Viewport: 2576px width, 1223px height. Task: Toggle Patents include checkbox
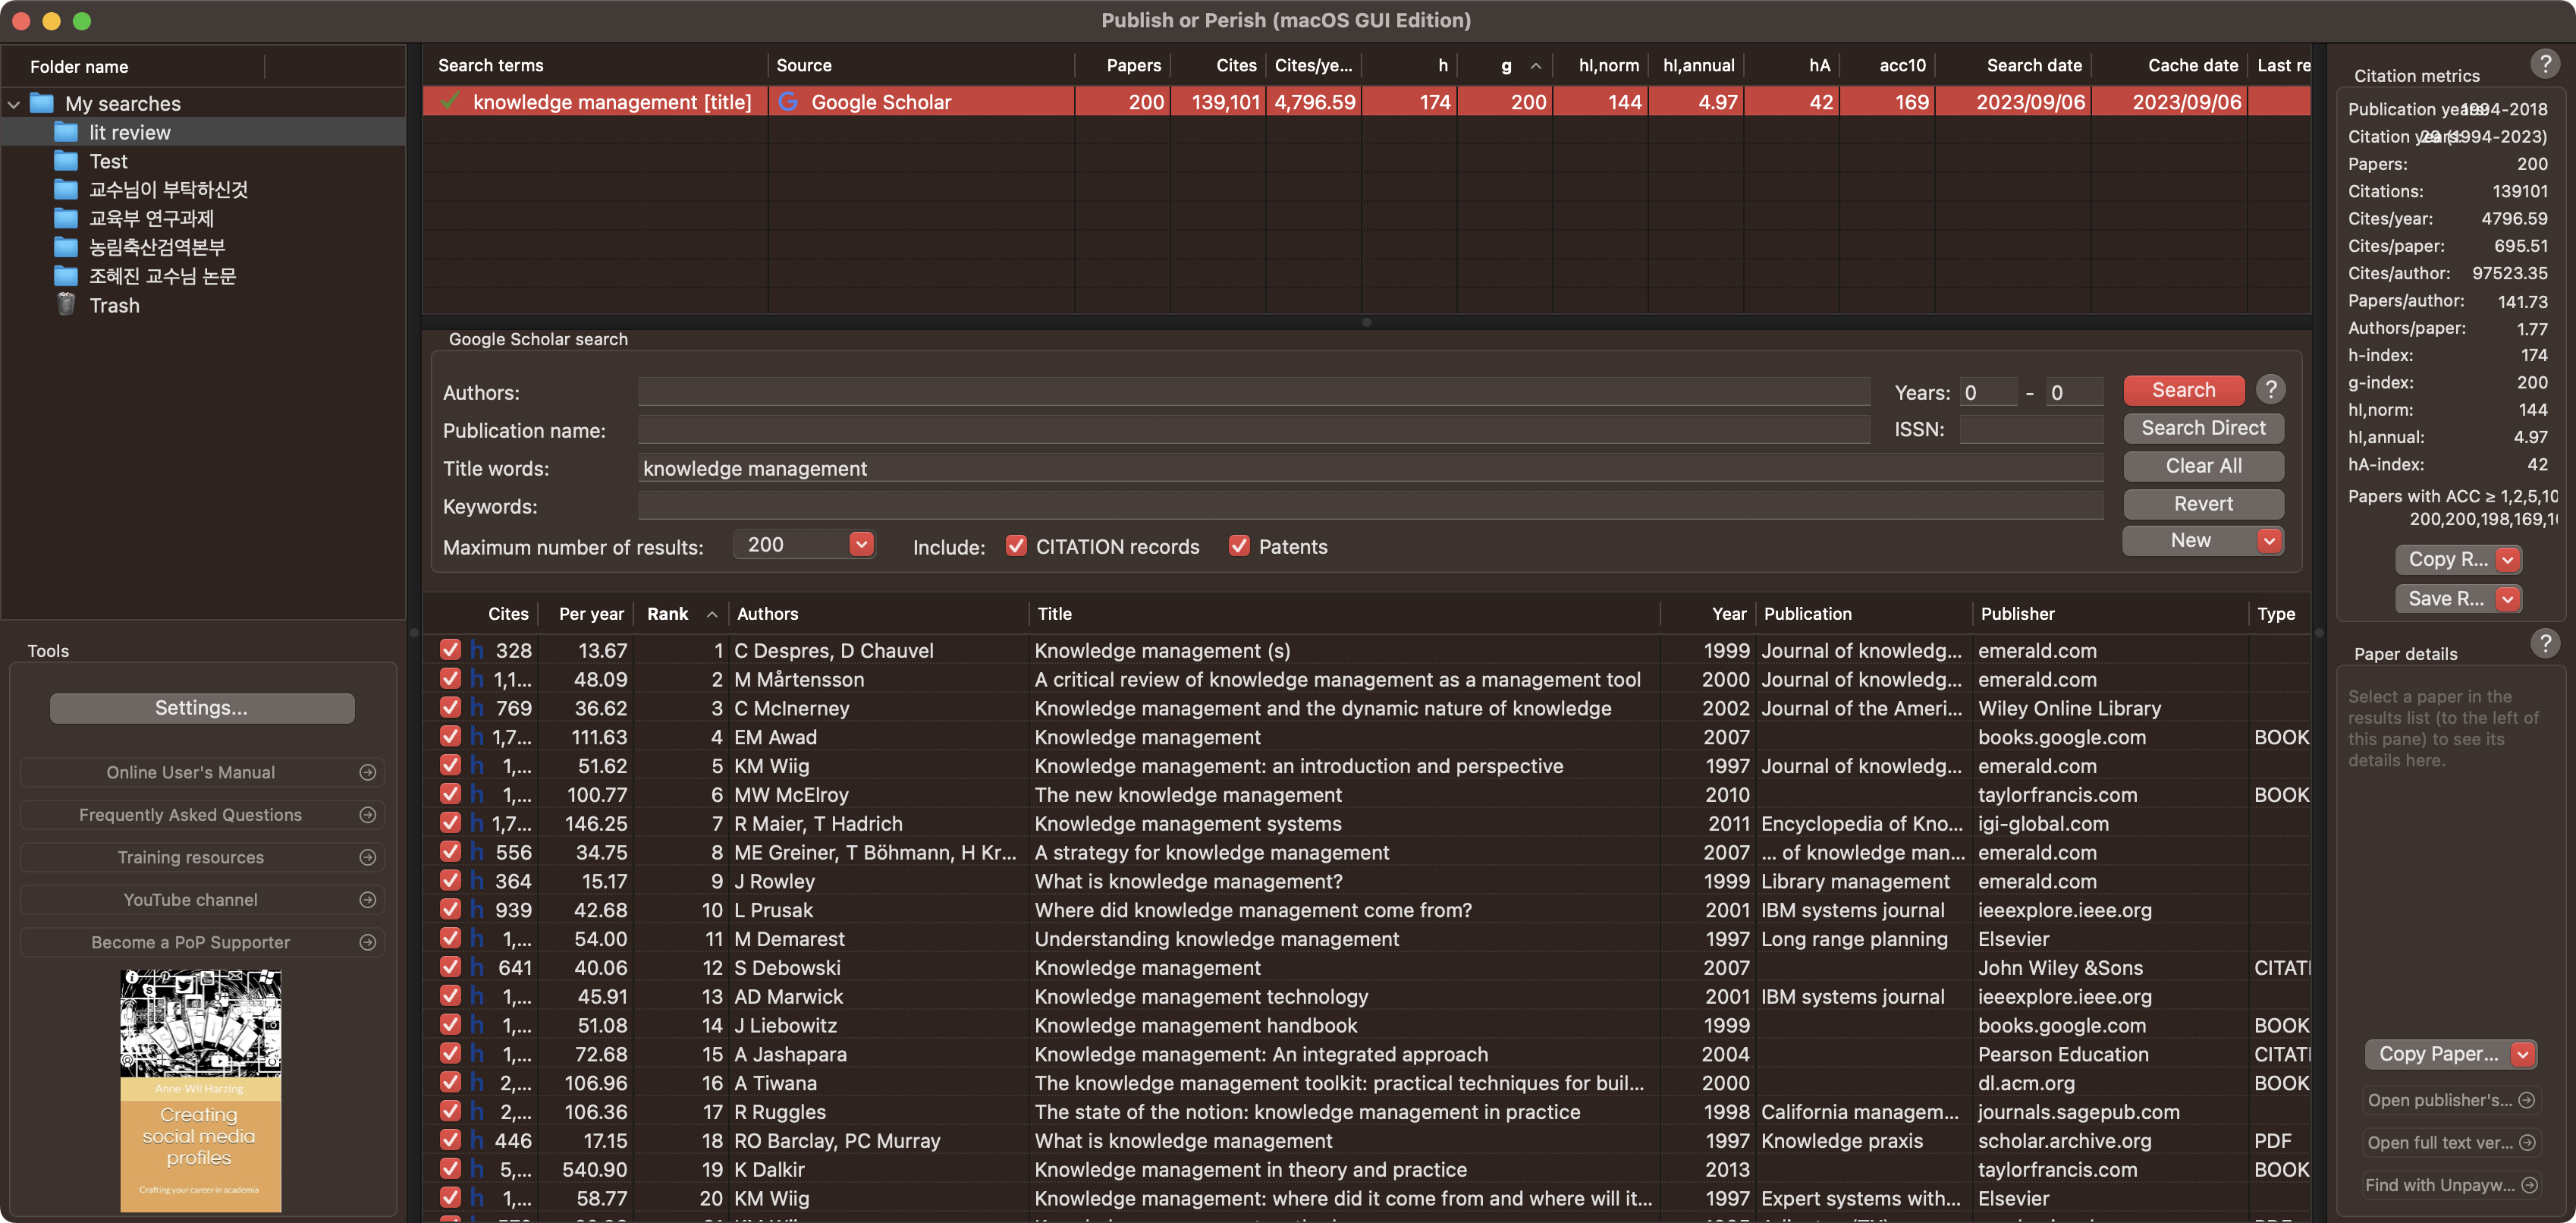(x=1240, y=545)
